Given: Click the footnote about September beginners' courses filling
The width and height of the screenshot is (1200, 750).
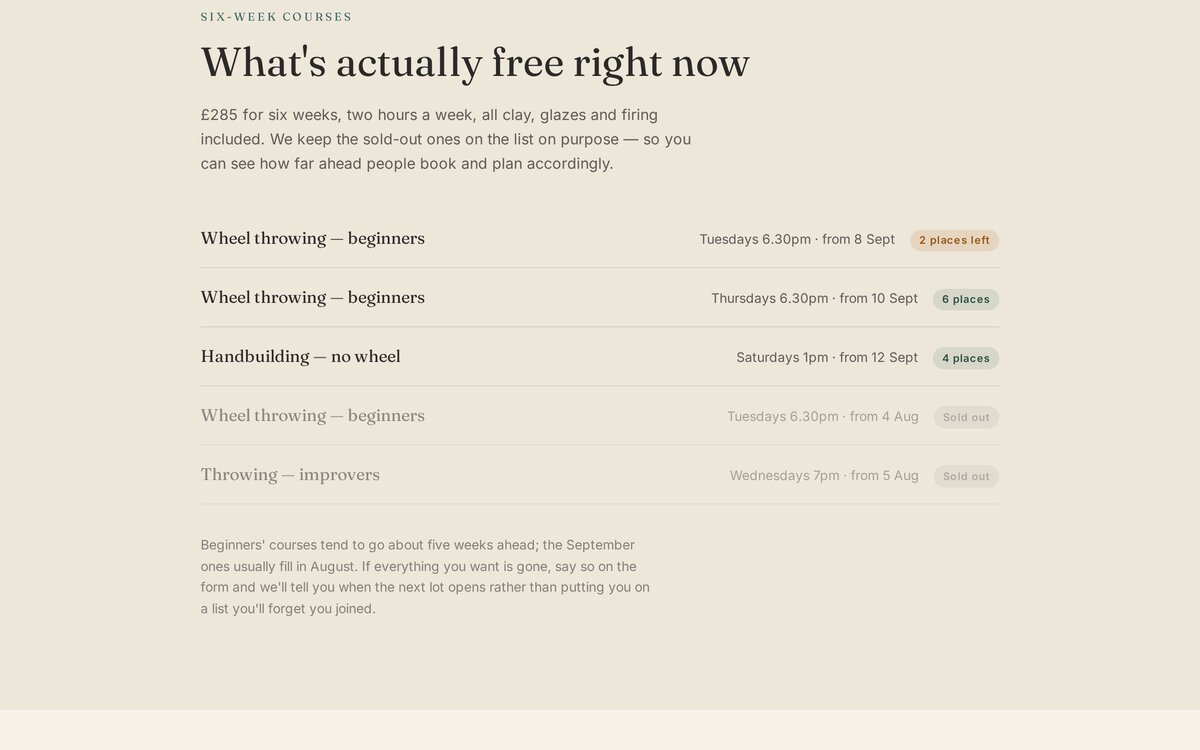Looking at the screenshot, I should click(x=425, y=576).
